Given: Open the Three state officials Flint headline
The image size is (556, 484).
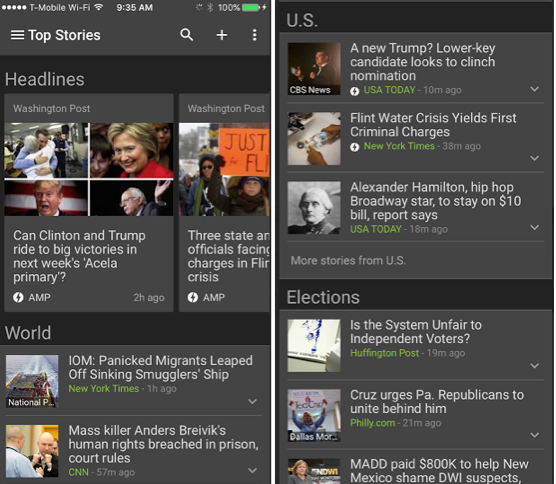Looking at the screenshot, I should (x=229, y=256).
